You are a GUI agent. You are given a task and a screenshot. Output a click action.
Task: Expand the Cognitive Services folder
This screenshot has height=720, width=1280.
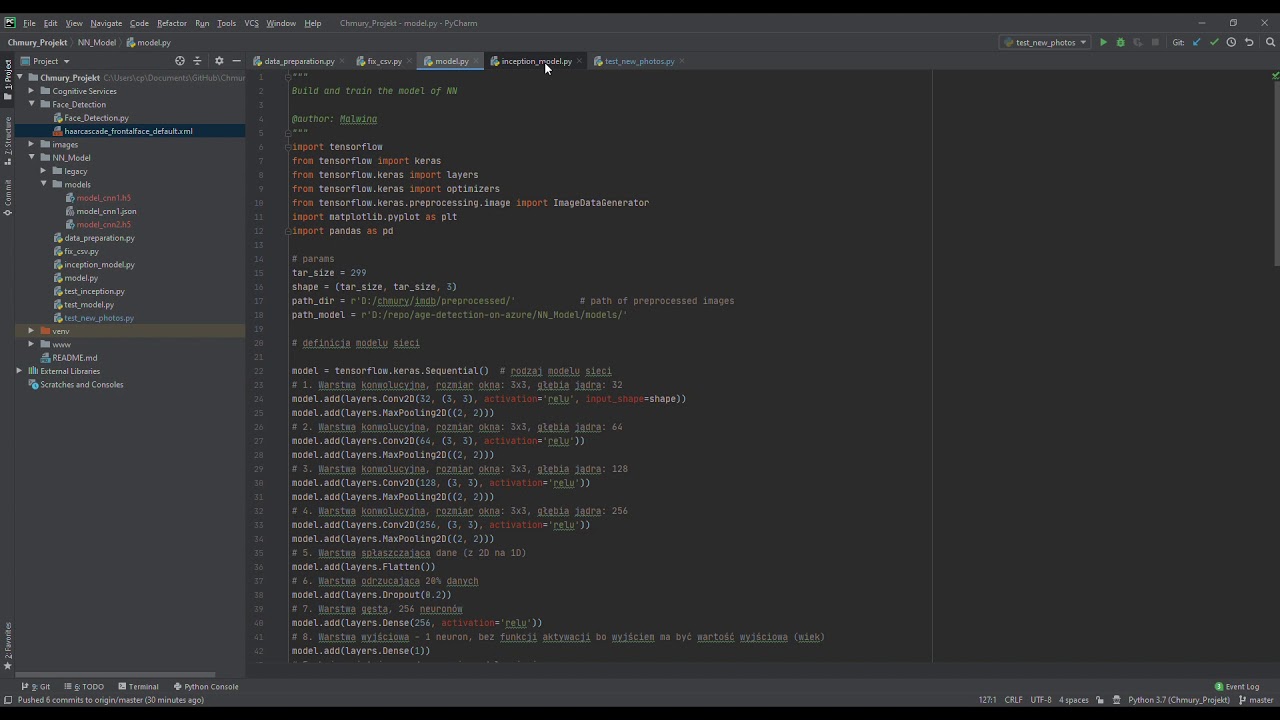click(31, 91)
